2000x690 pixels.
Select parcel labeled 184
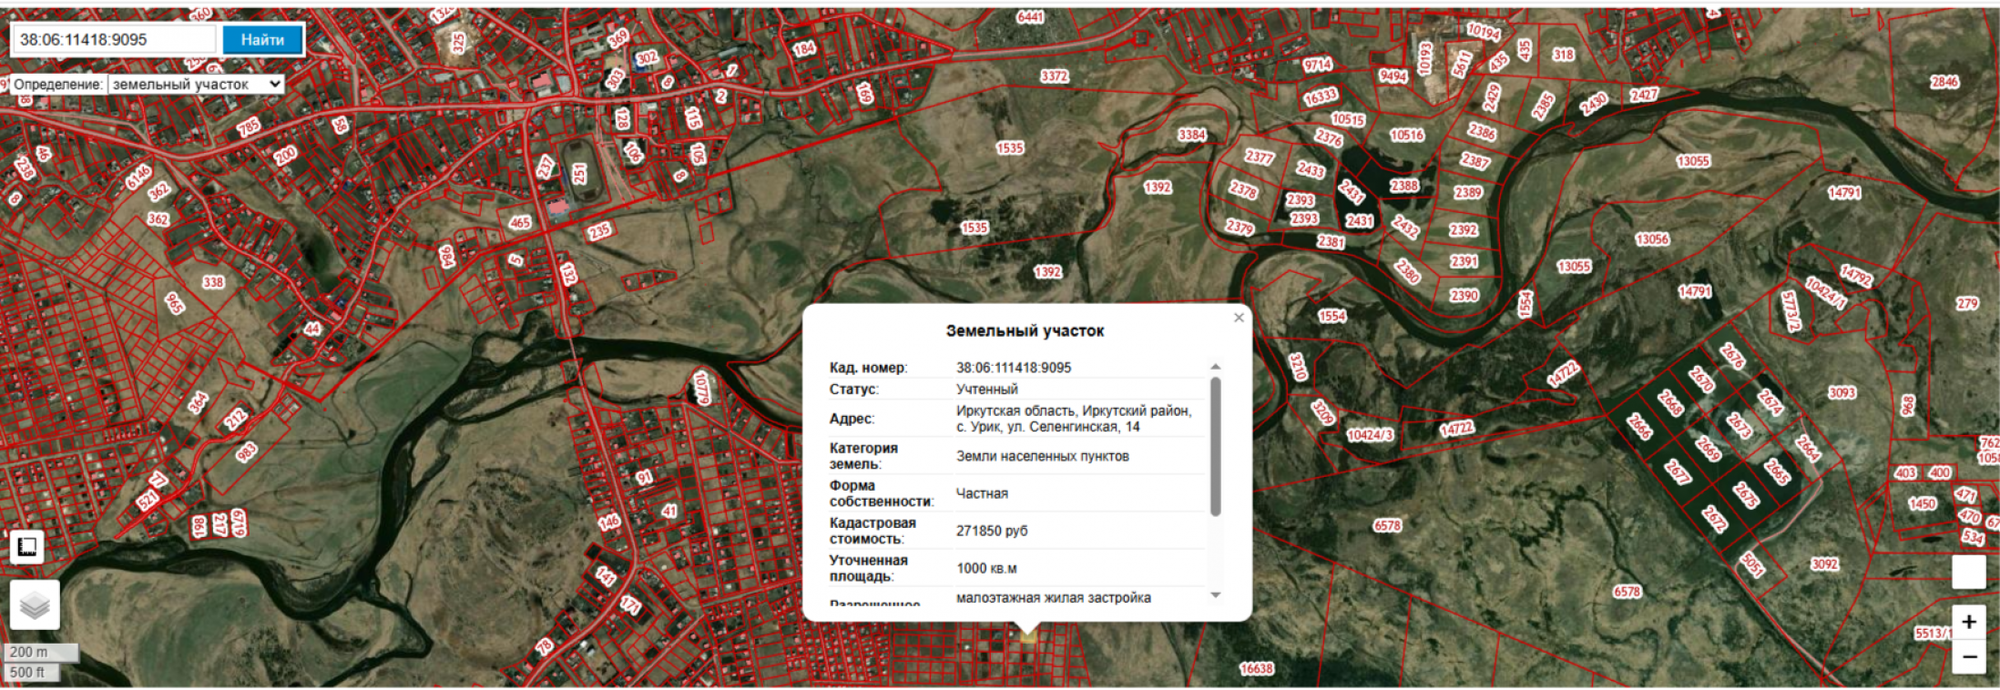804,48
